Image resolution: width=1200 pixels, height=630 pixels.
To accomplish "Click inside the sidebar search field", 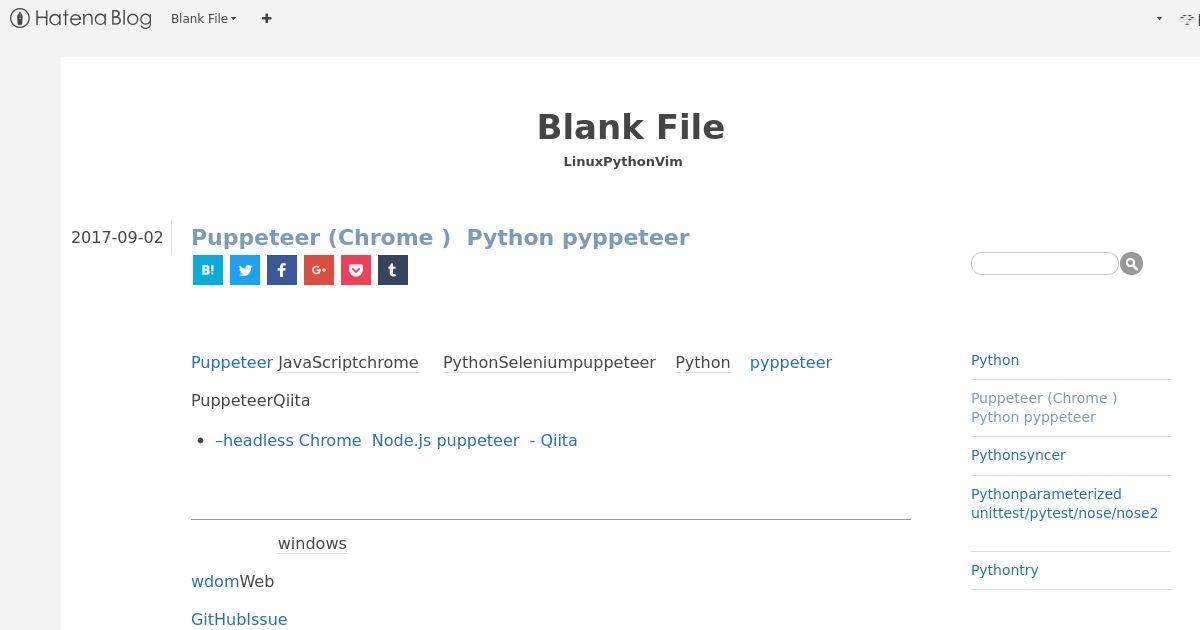I will pyautogui.click(x=1044, y=264).
